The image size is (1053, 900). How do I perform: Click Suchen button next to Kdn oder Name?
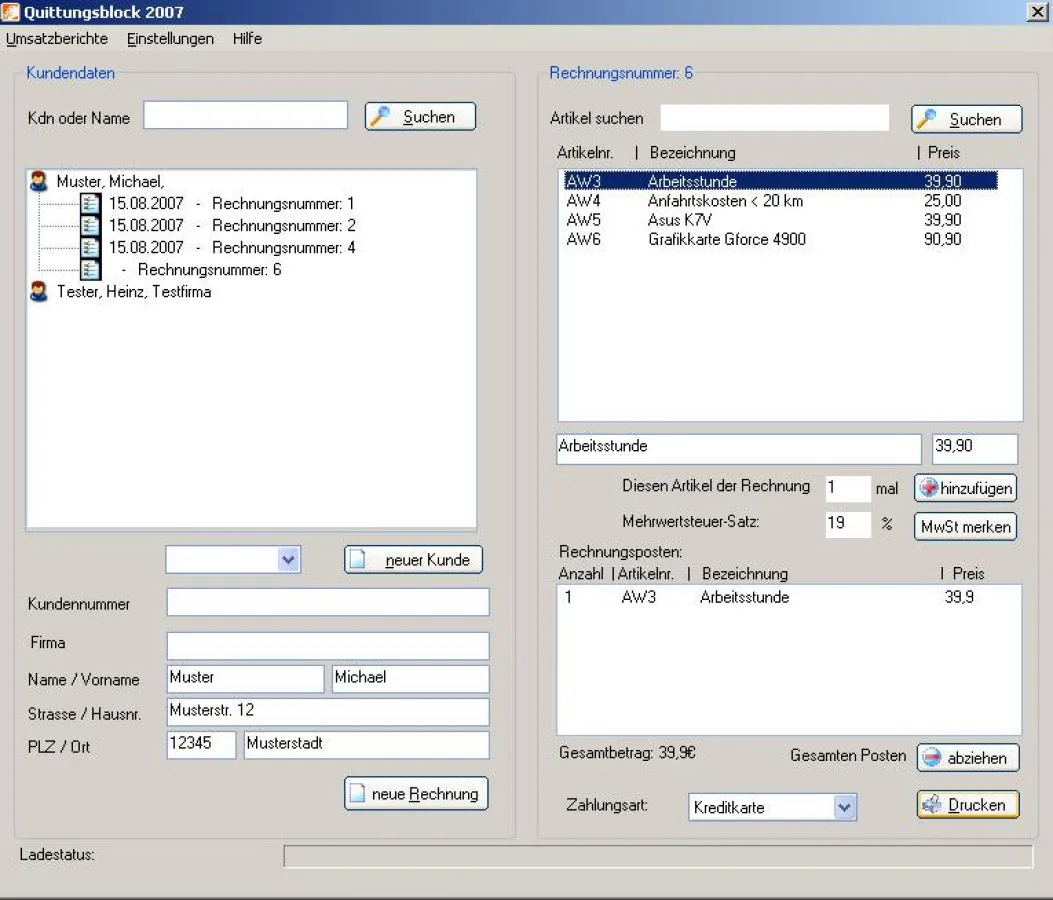[x=420, y=117]
